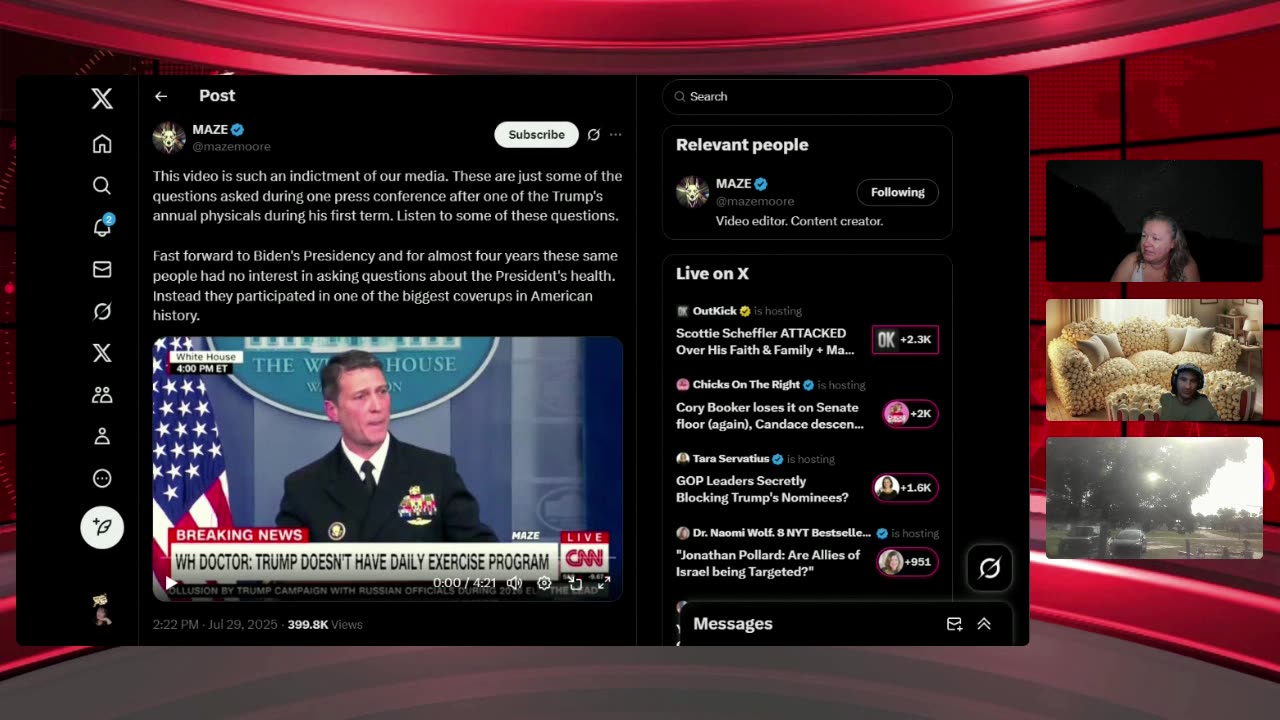
Task: Click Tara Servatius +1.6K listeners badge
Action: [905, 488]
